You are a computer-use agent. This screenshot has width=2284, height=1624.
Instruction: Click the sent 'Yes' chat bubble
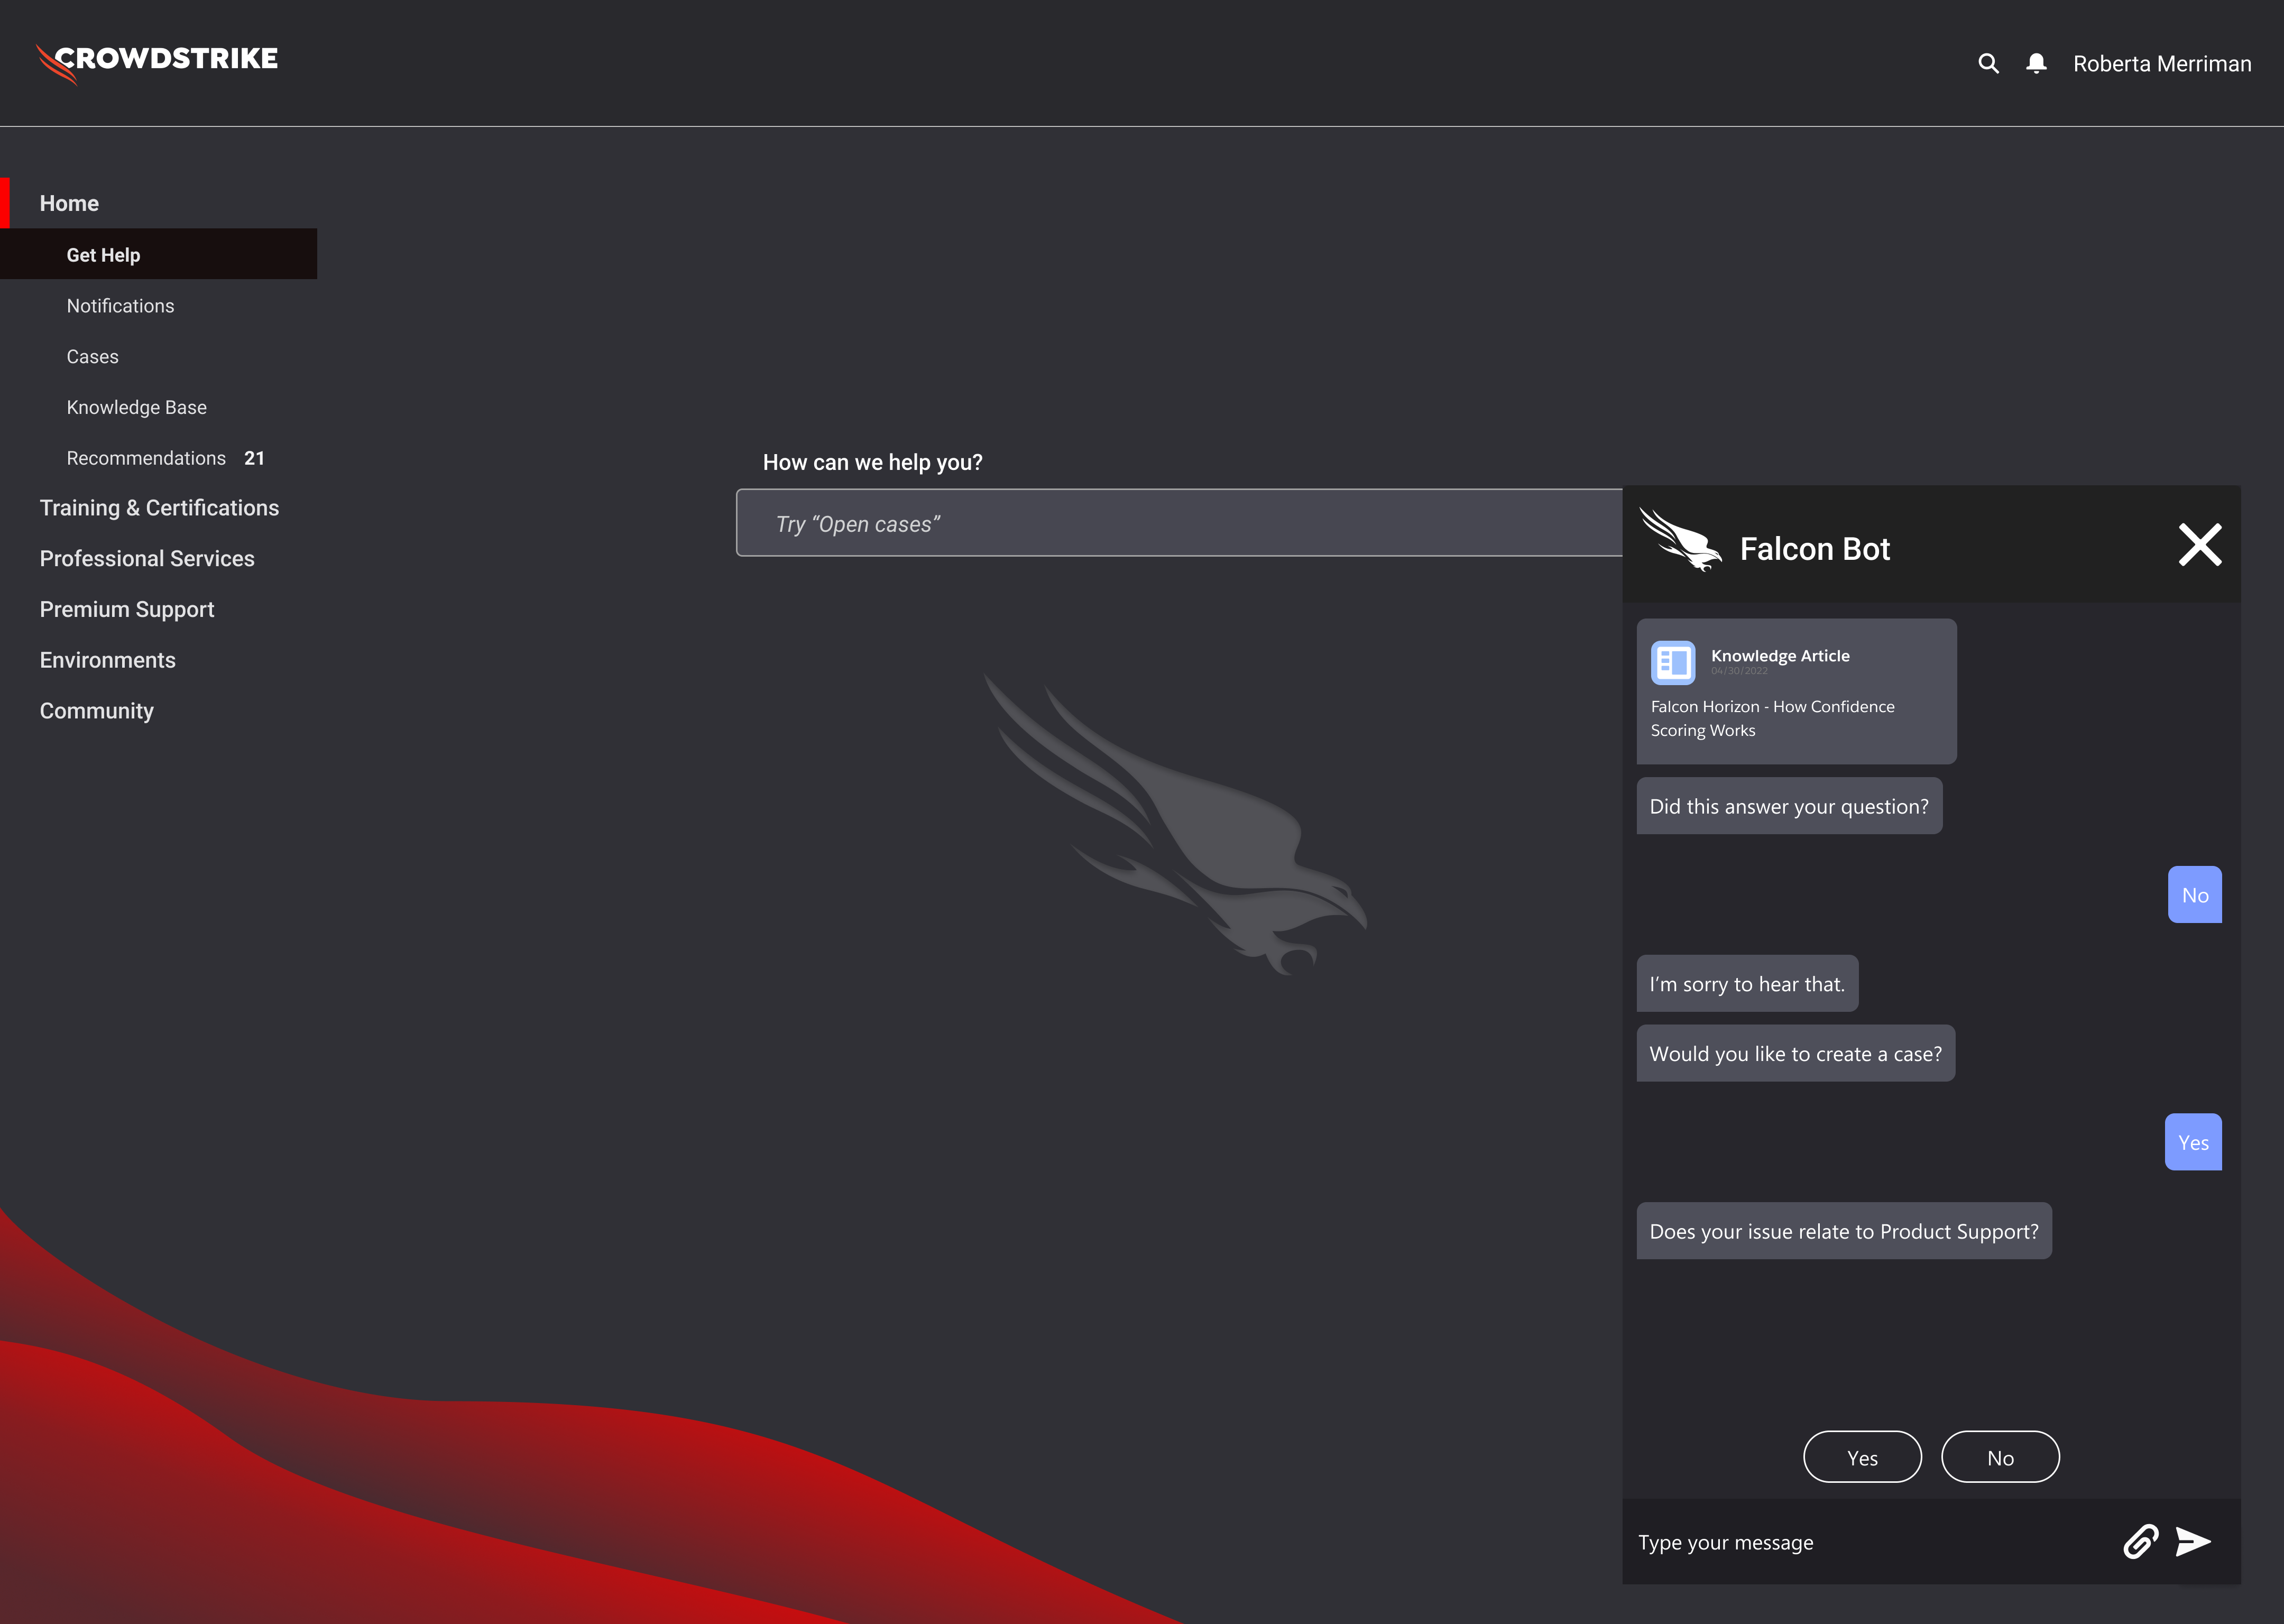point(2193,1142)
